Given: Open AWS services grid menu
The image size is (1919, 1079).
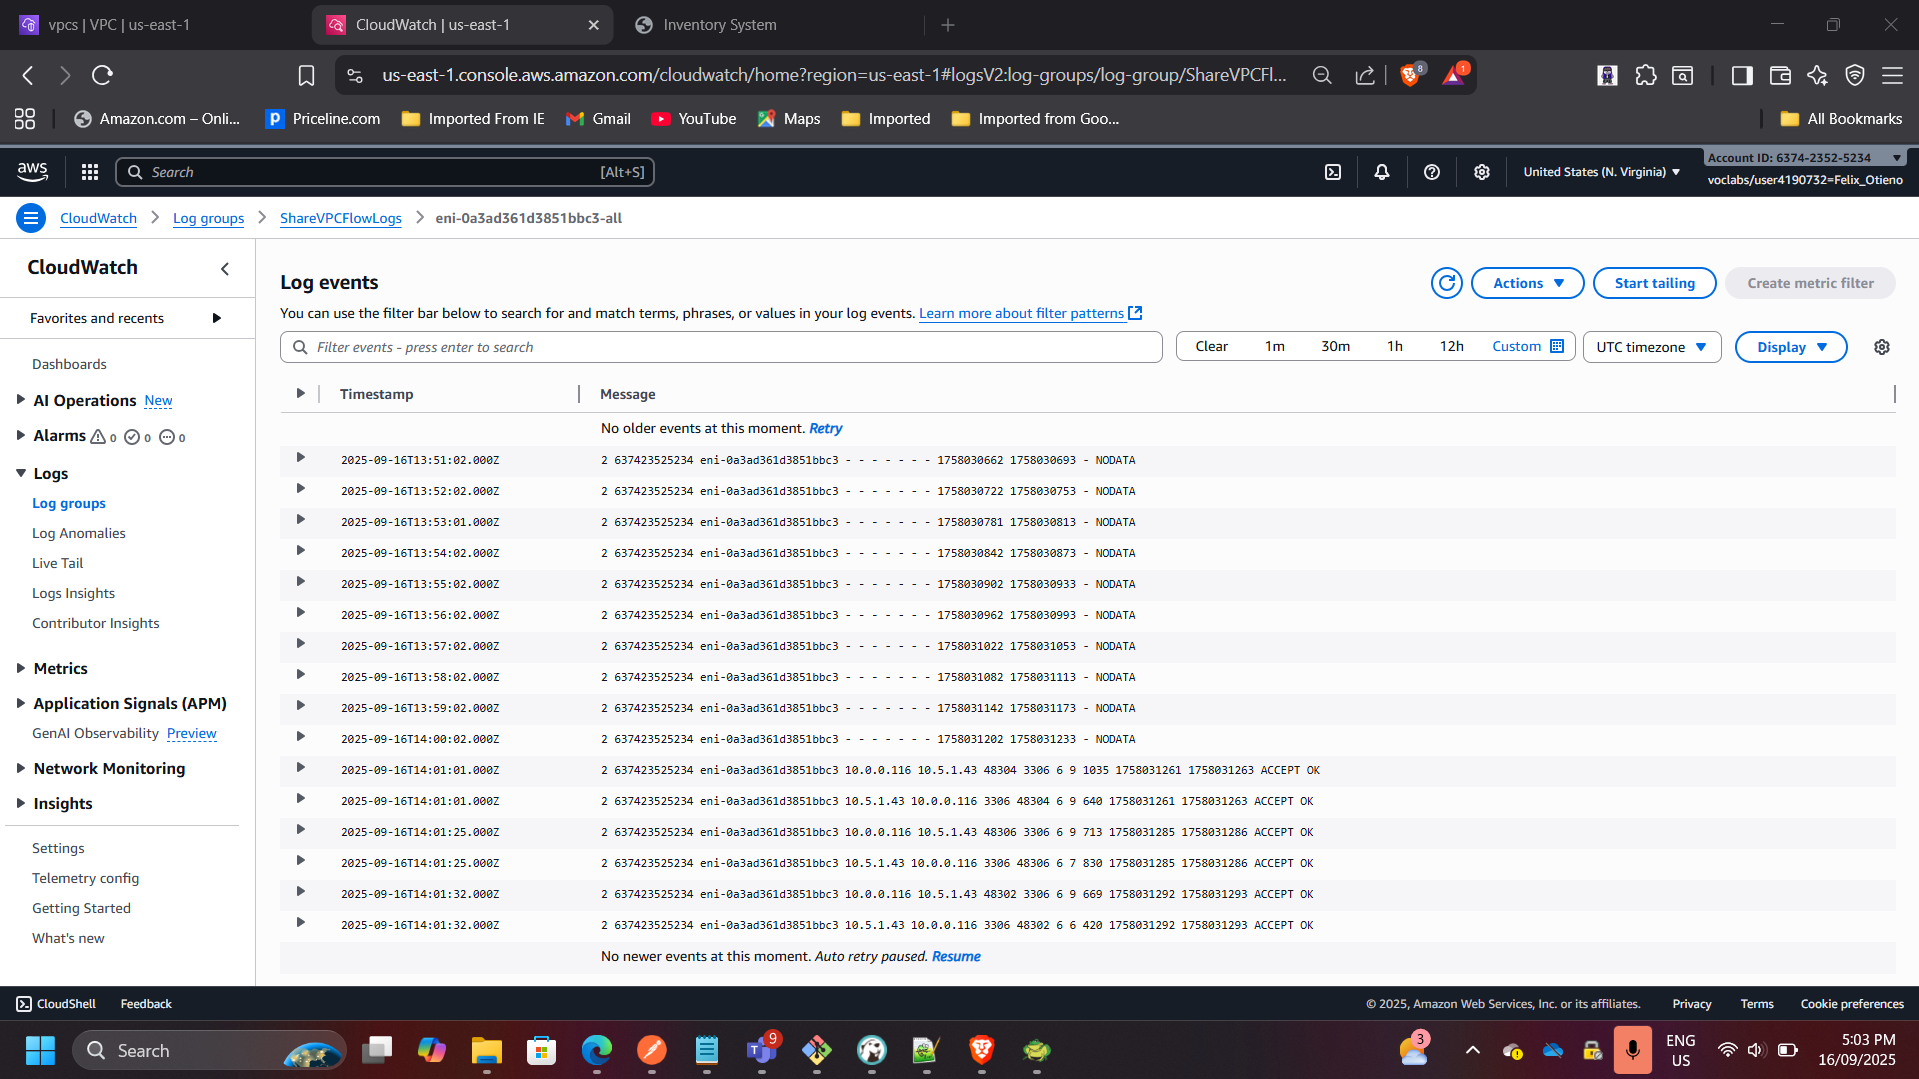Looking at the screenshot, I should click(90, 172).
